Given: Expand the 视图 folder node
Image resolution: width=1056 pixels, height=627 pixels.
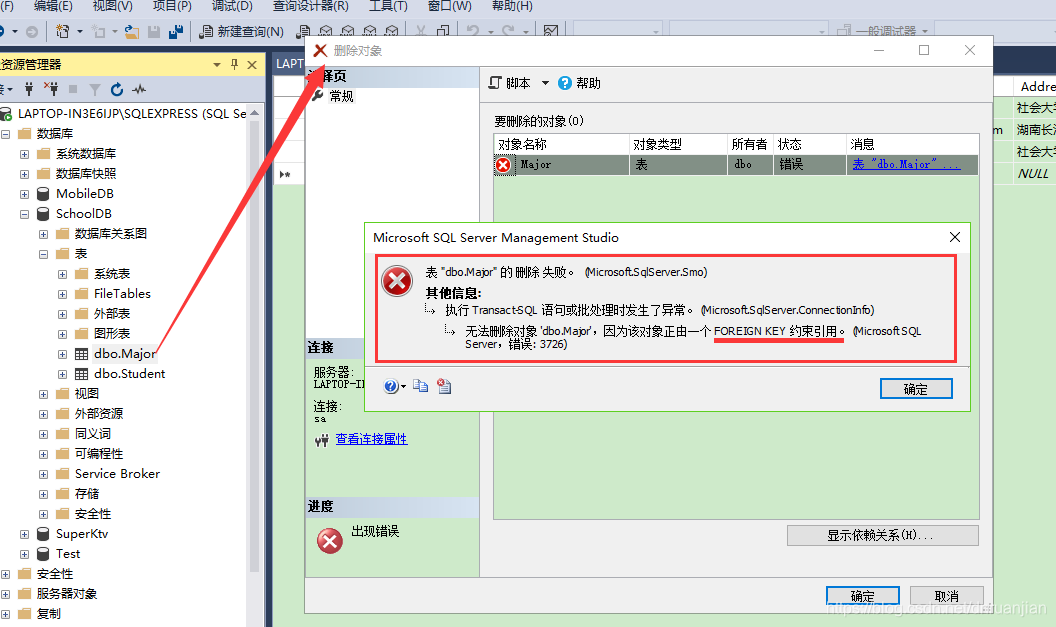Looking at the screenshot, I should coord(43,395).
